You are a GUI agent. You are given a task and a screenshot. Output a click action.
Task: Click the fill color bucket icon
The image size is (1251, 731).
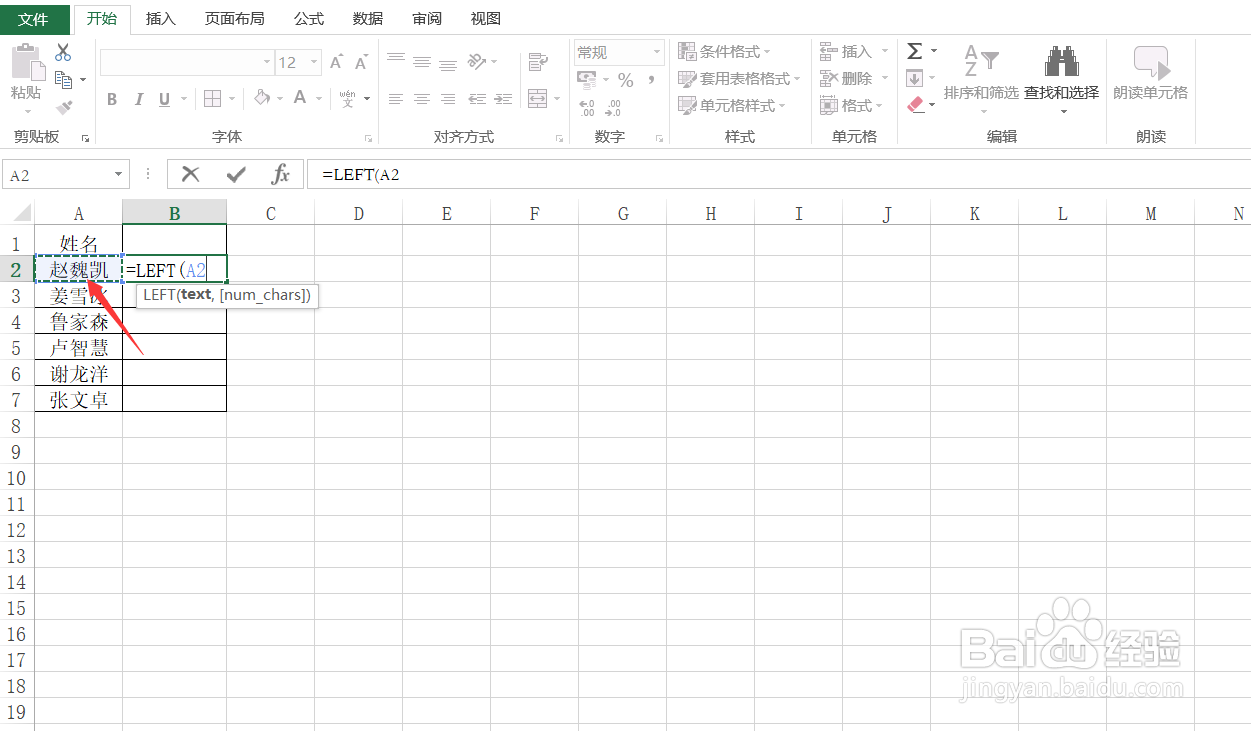(x=264, y=98)
